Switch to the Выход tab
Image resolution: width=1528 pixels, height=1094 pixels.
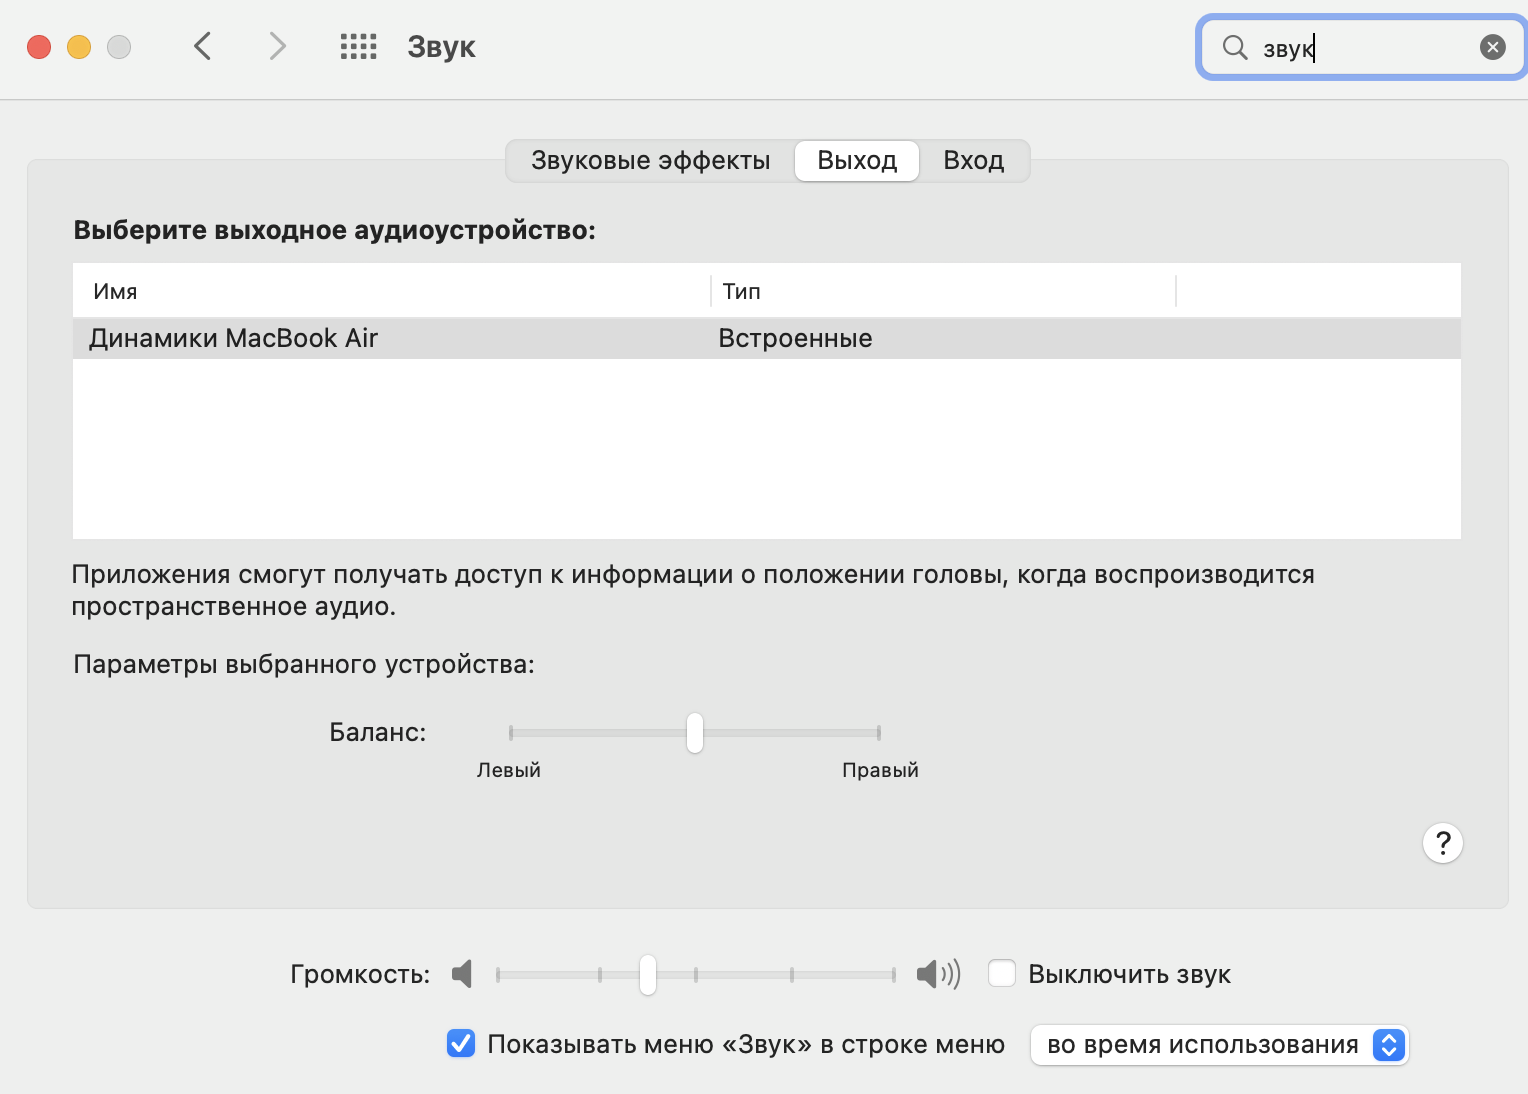(x=857, y=160)
